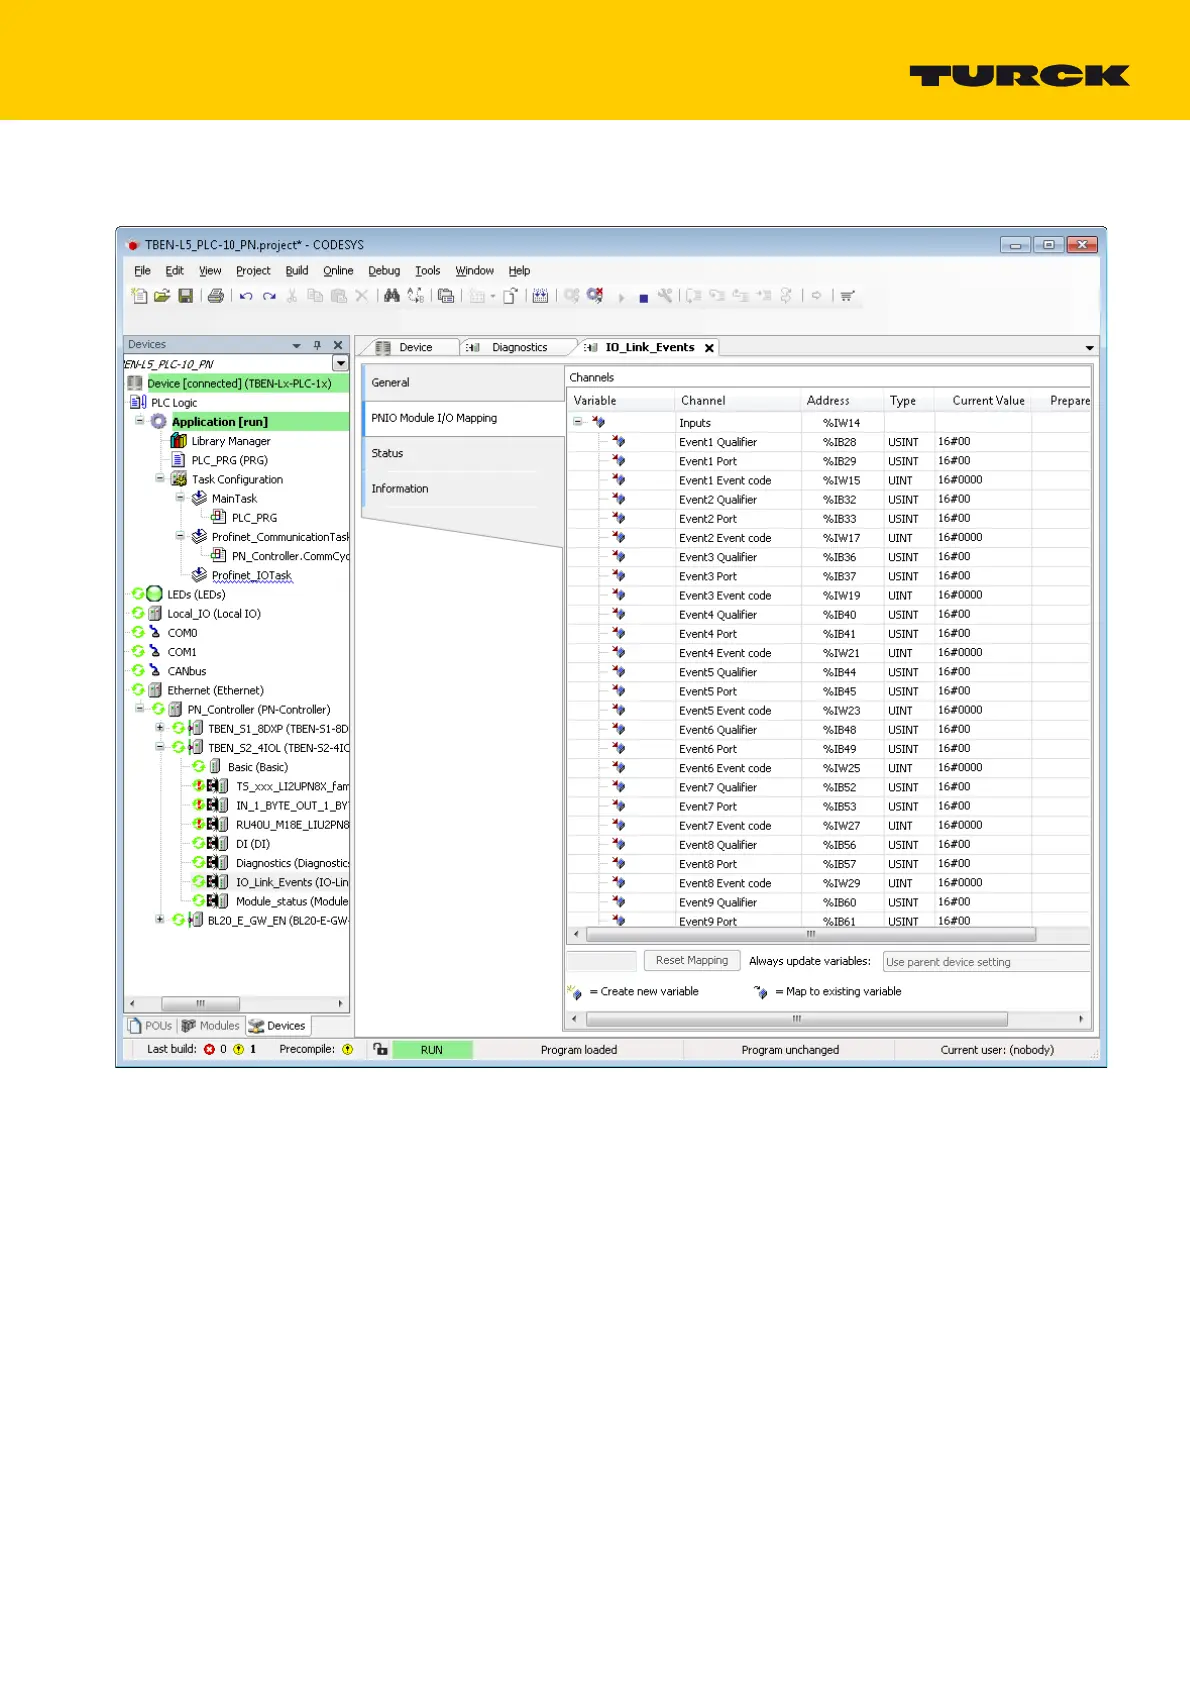
Task: Collapse the PN_Controller tree node
Action: 140,709
